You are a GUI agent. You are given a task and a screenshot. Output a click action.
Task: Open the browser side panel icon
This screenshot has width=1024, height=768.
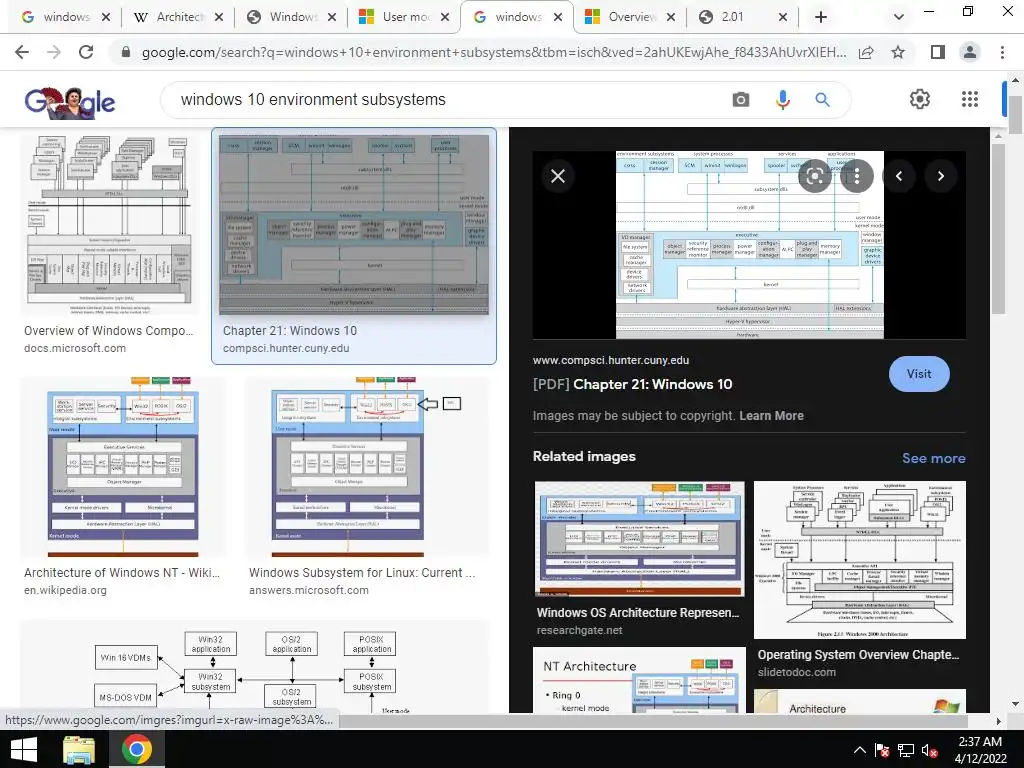coord(938,52)
